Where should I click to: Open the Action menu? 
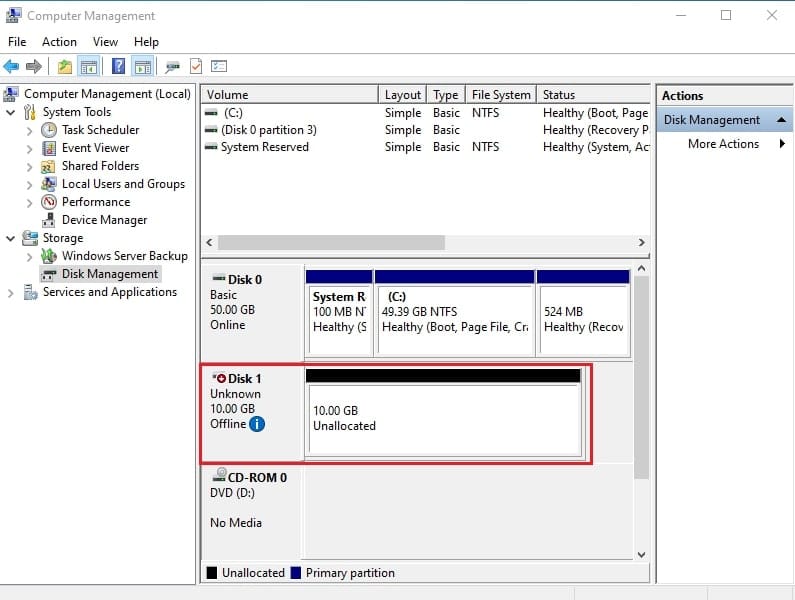point(59,42)
